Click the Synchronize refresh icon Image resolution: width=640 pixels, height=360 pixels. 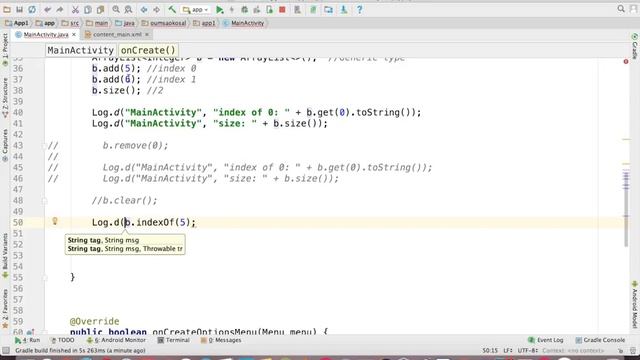pos(32,9)
